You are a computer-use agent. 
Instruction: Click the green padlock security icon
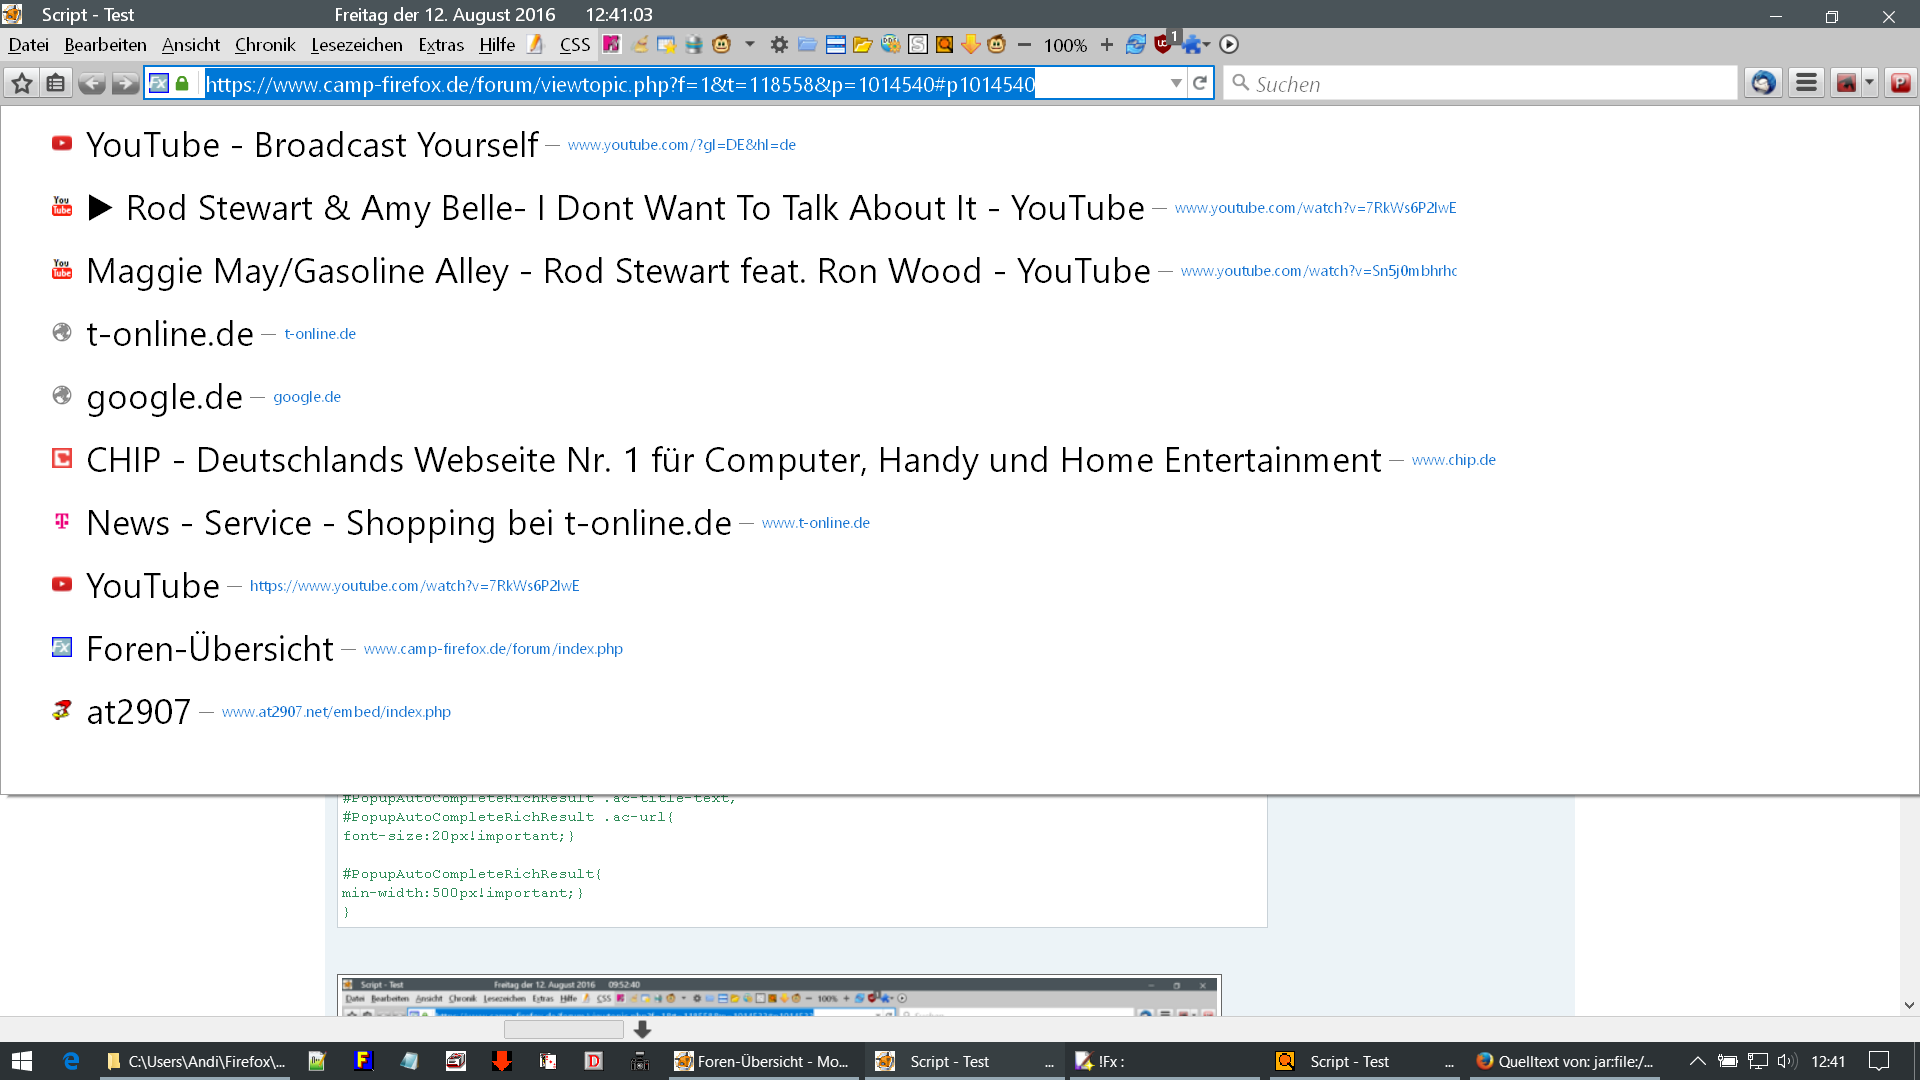click(x=182, y=84)
